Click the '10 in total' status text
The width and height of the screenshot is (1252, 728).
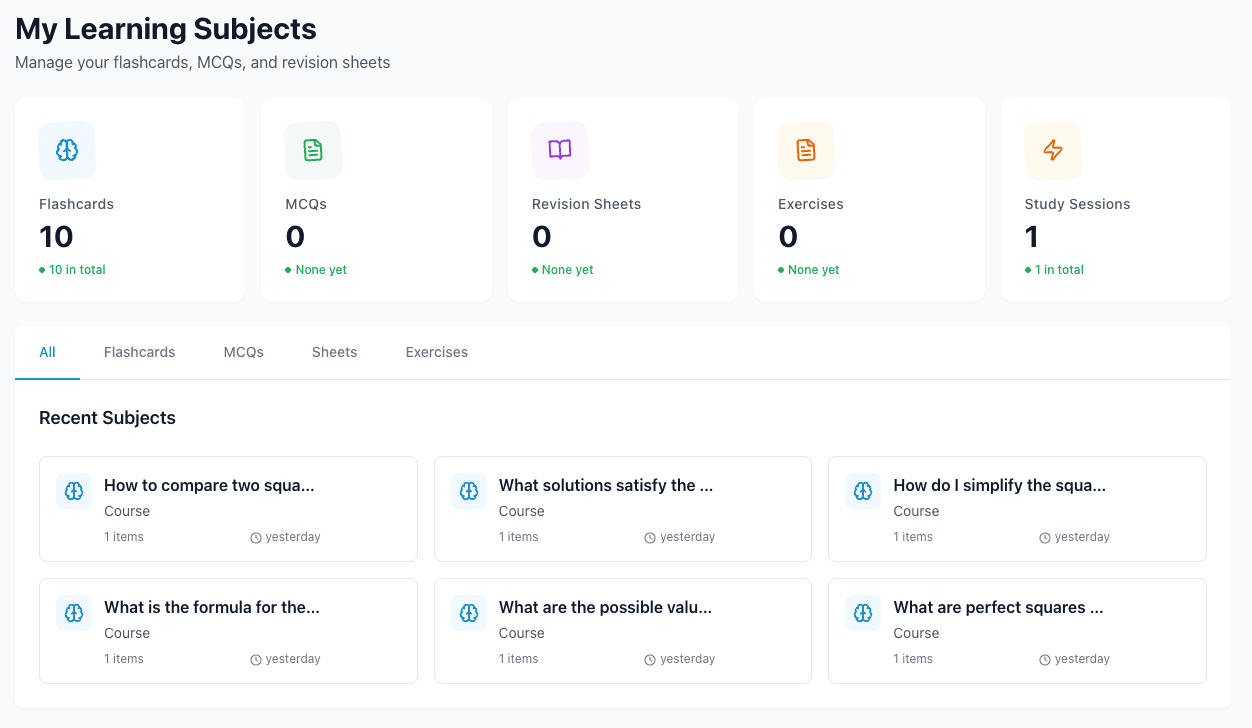coord(77,270)
